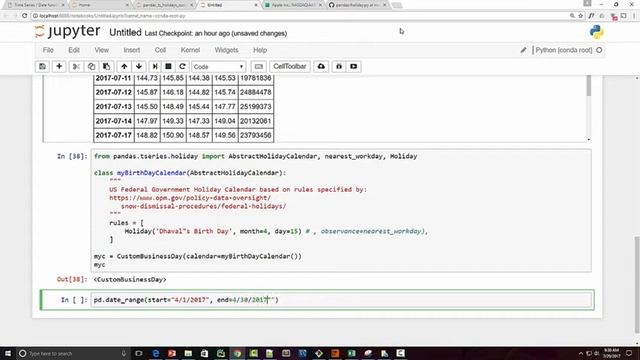Move selected cell down arrow
The width and height of the screenshot is (640, 360).
tap(139, 67)
